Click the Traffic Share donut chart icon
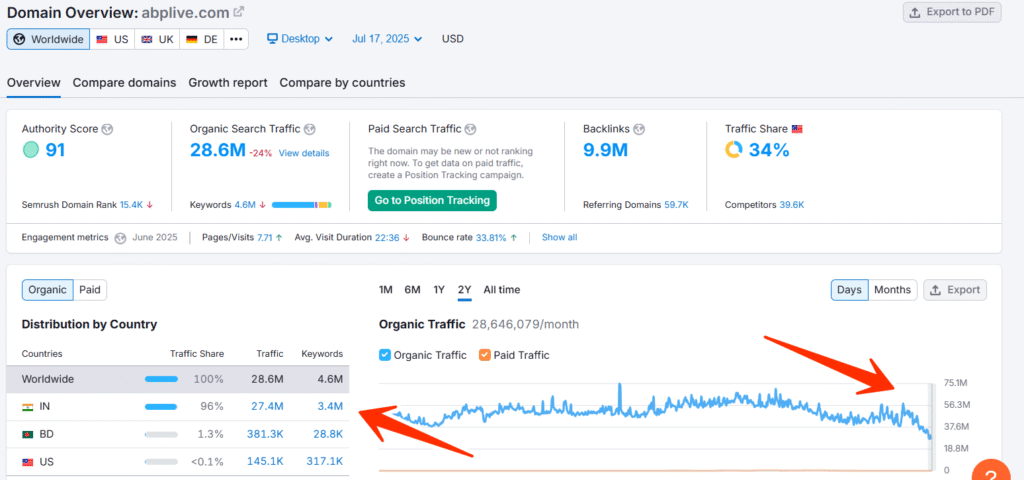1024x480 pixels. [733, 150]
